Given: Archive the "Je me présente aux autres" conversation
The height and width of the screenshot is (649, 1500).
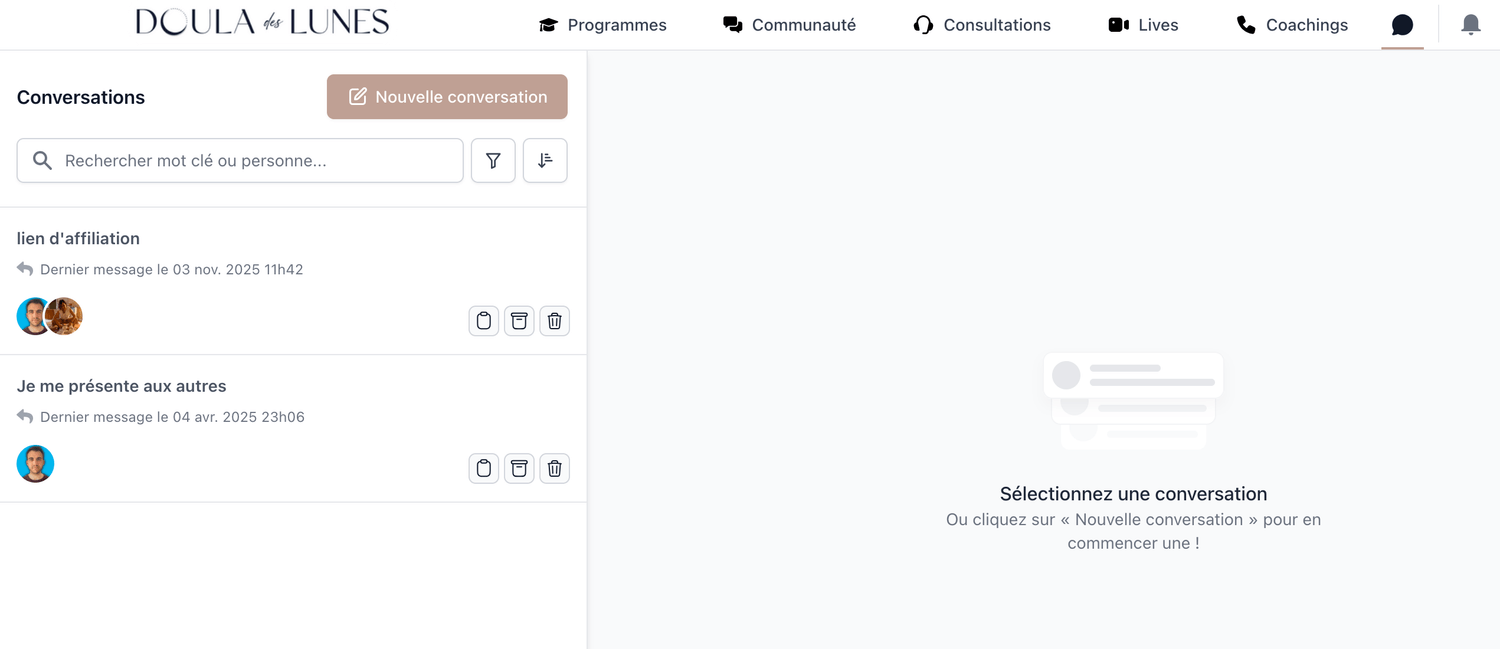Looking at the screenshot, I should (519, 468).
